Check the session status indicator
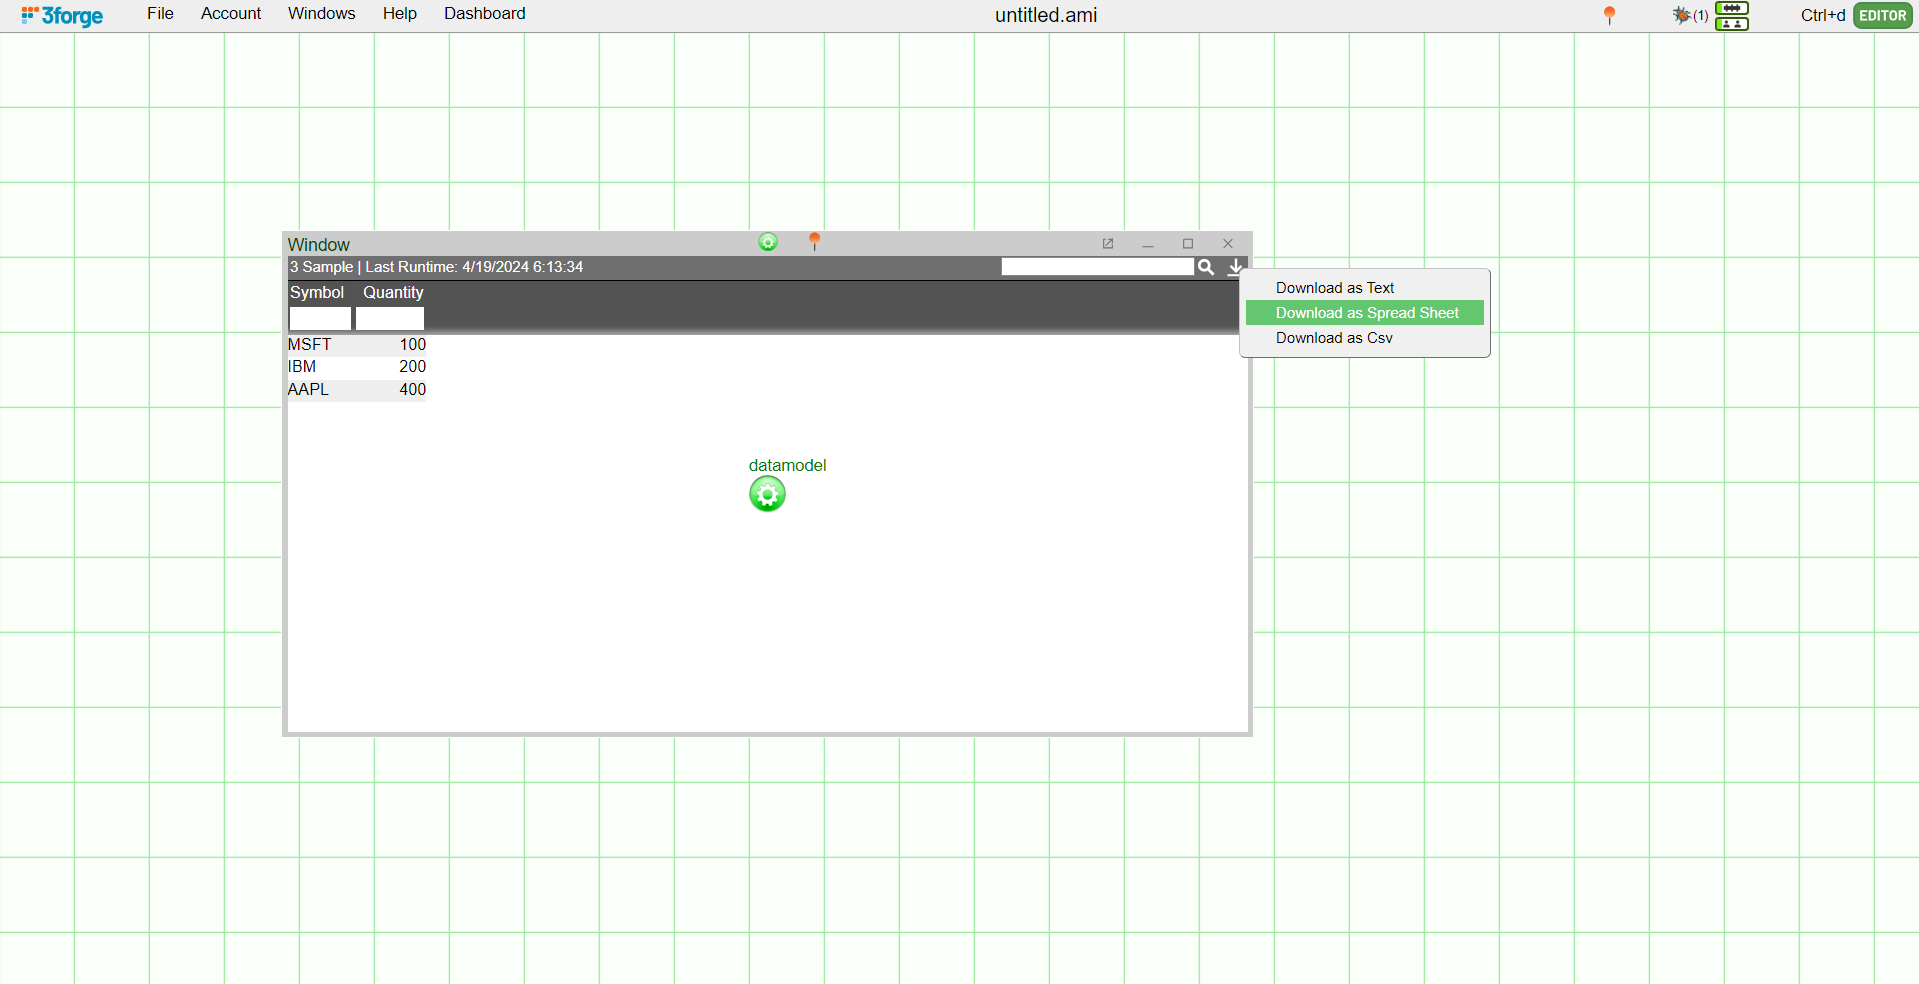This screenshot has height=984, width=1919. (x=1732, y=9)
